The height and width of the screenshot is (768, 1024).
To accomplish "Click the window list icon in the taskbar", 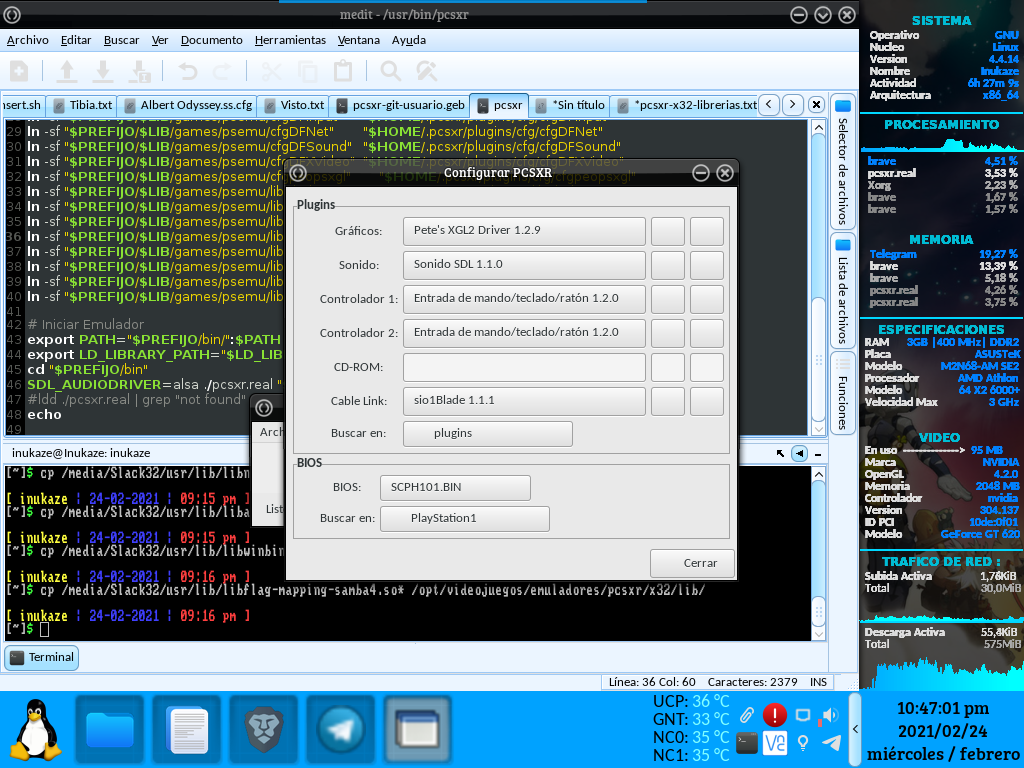I will (x=418, y=730).
